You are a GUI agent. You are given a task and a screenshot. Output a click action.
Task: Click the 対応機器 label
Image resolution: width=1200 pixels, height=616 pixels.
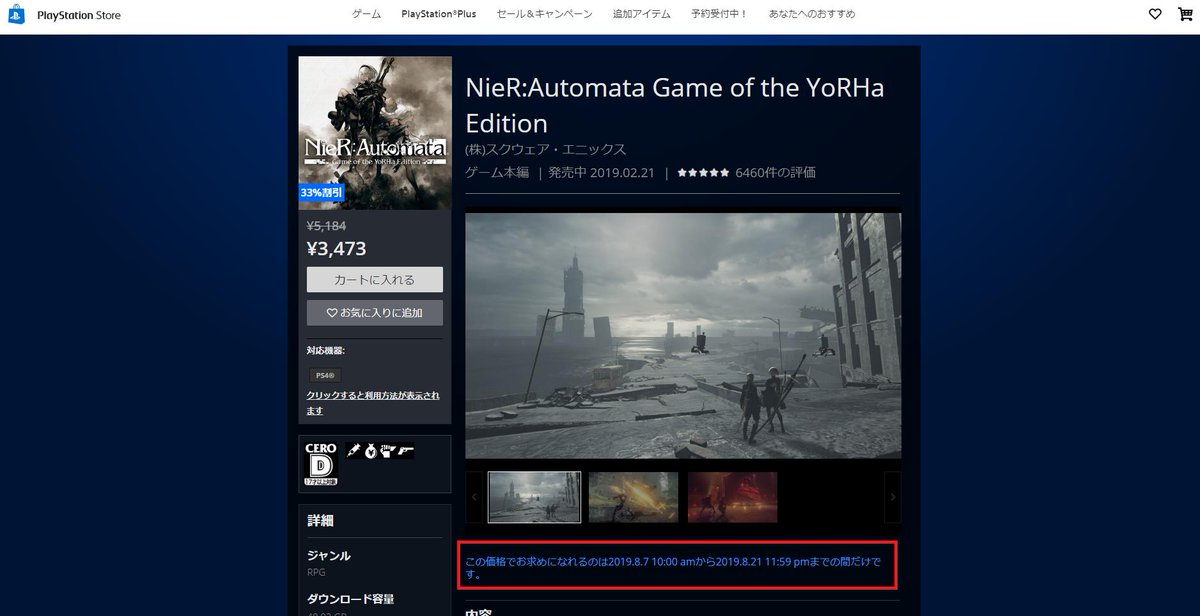click(x=326, y=351)
